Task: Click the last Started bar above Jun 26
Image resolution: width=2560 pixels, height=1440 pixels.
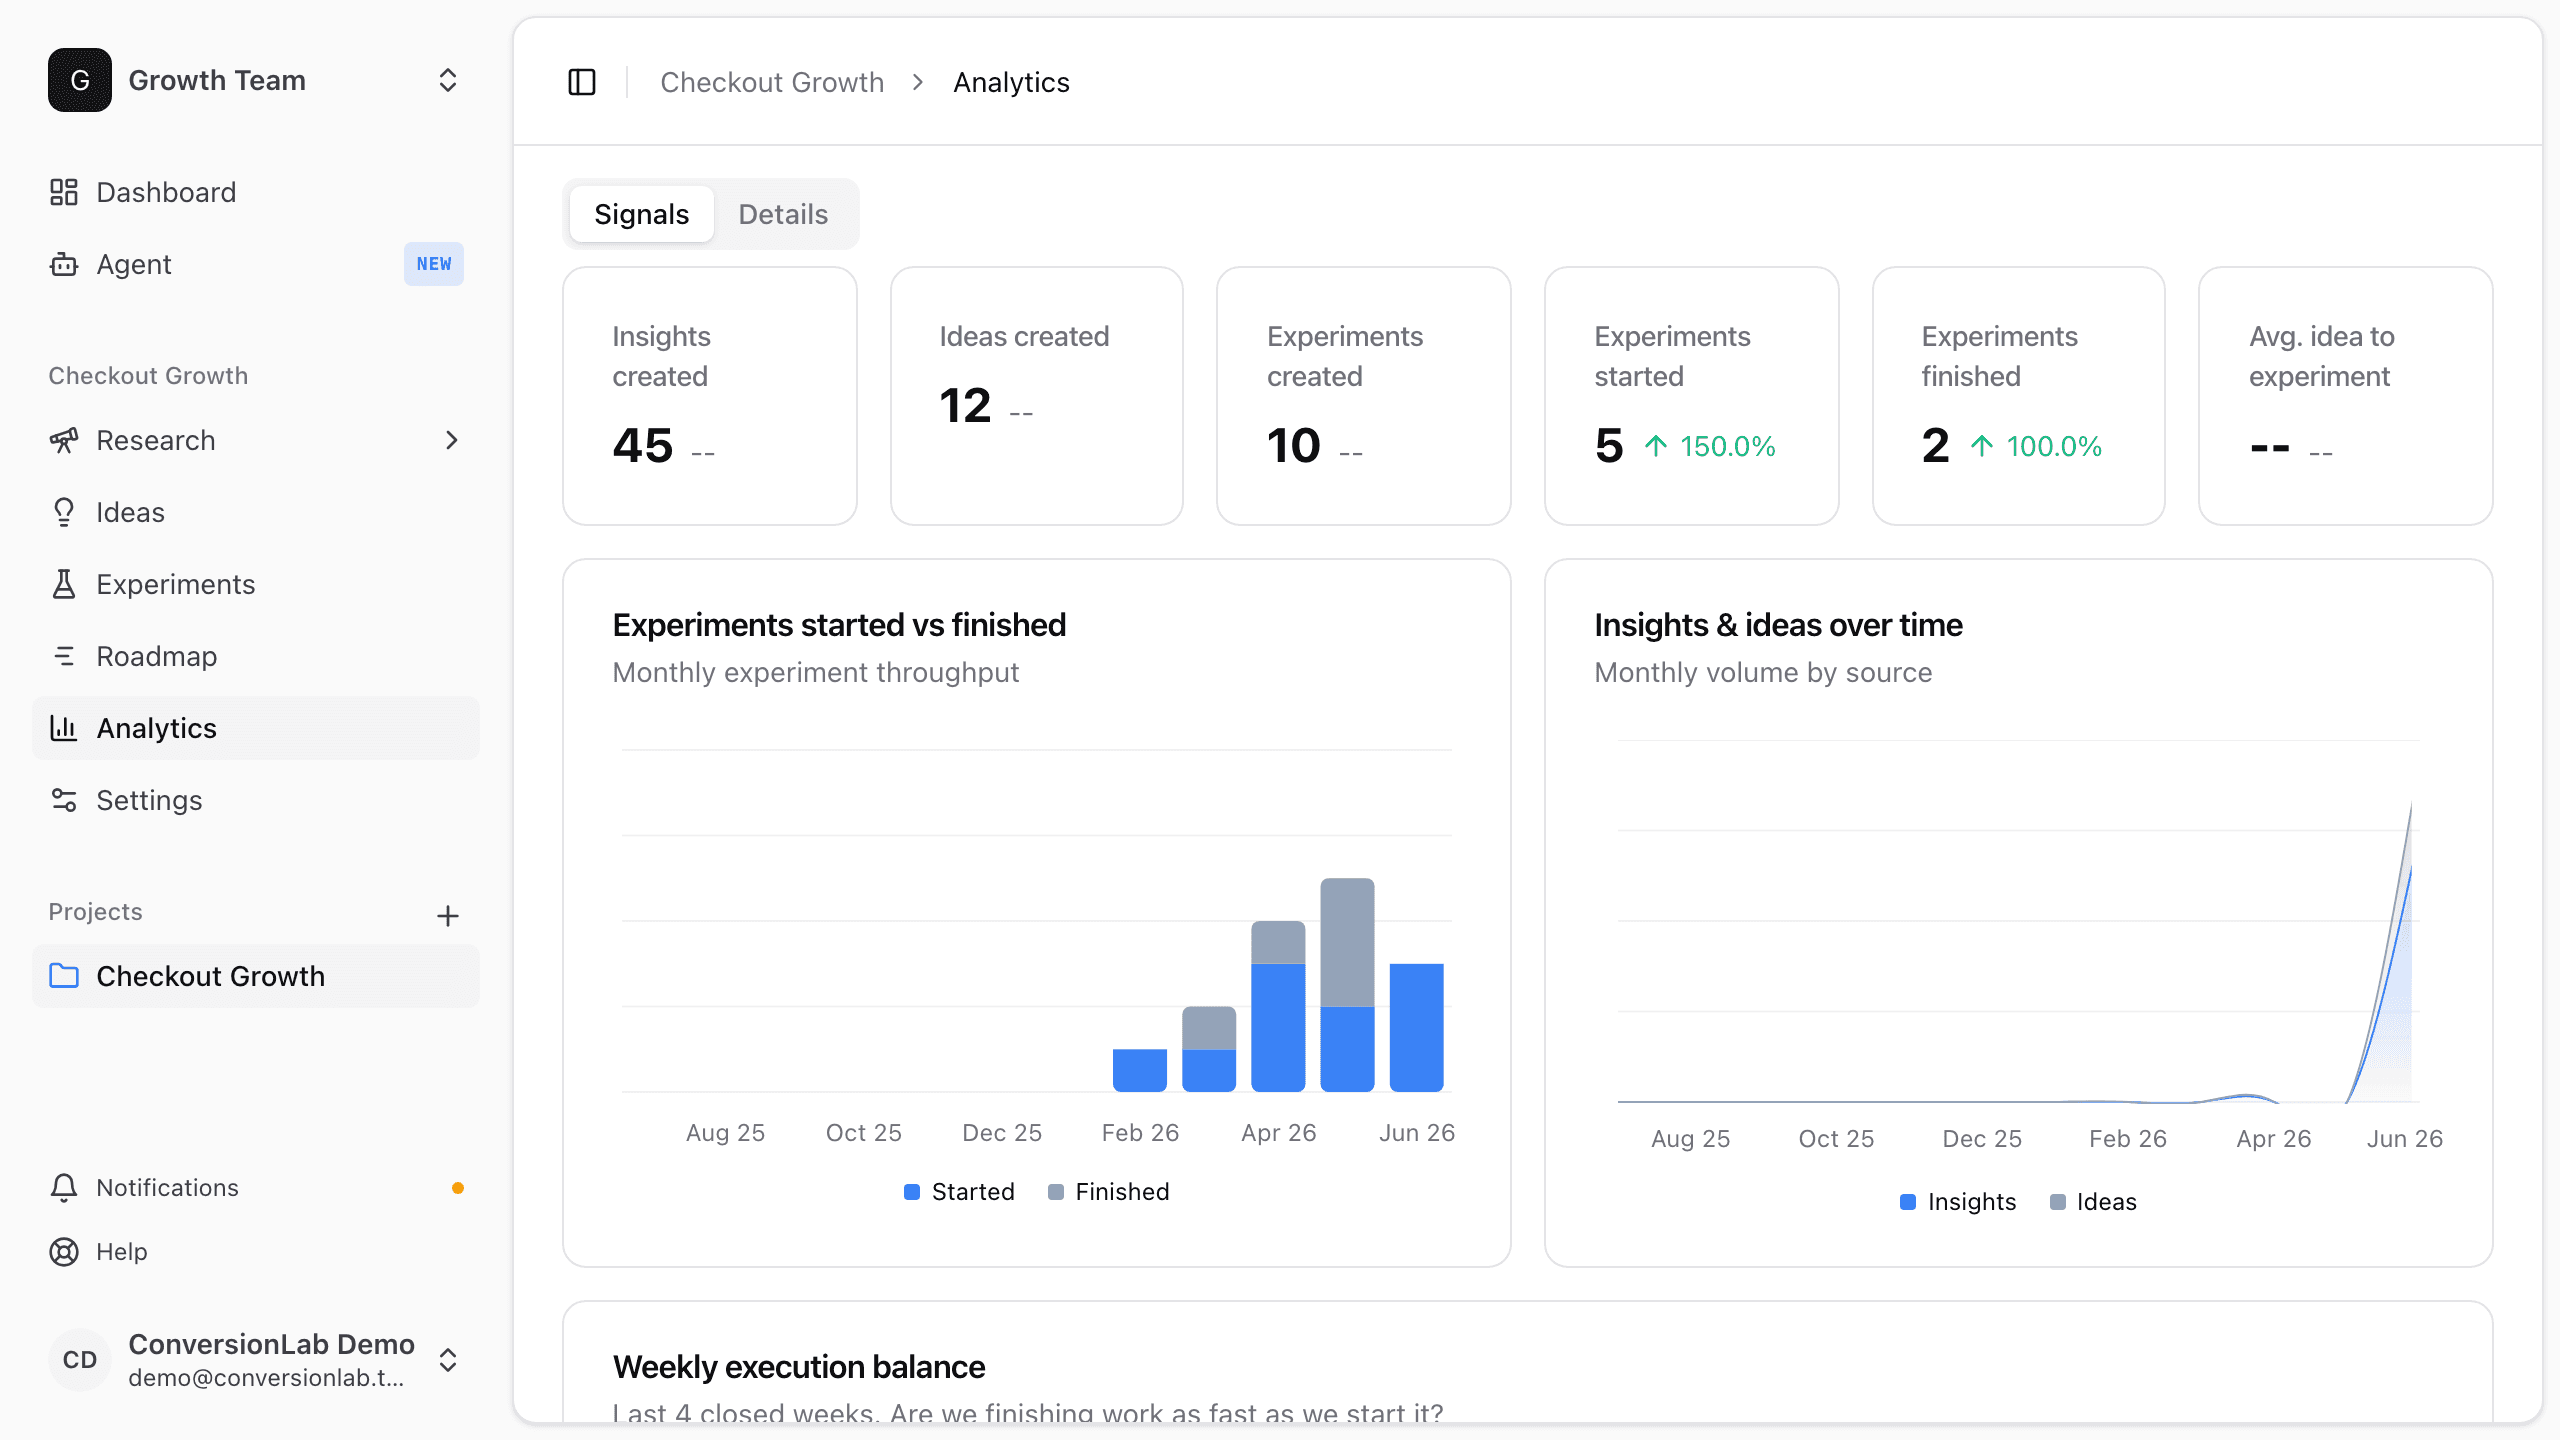Action: tap(1416, 1028)
